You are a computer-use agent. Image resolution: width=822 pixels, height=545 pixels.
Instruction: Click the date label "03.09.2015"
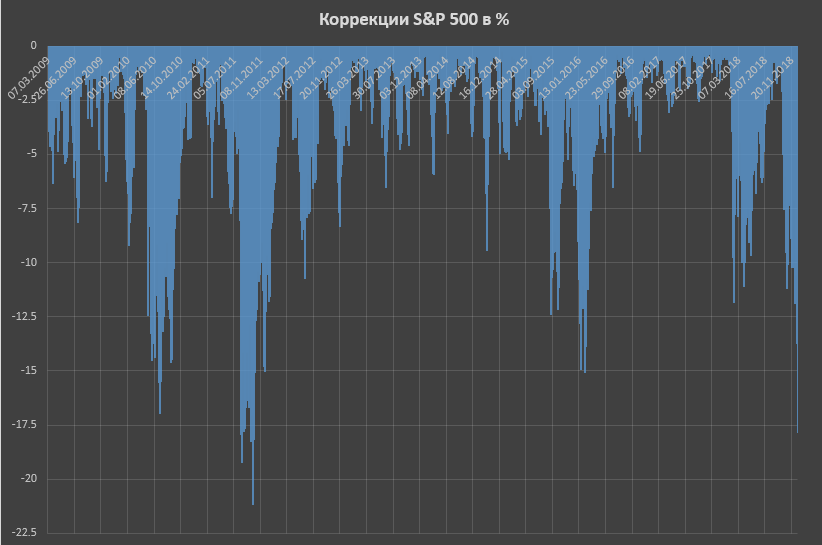pyautogui.click(x=534, y=78)
